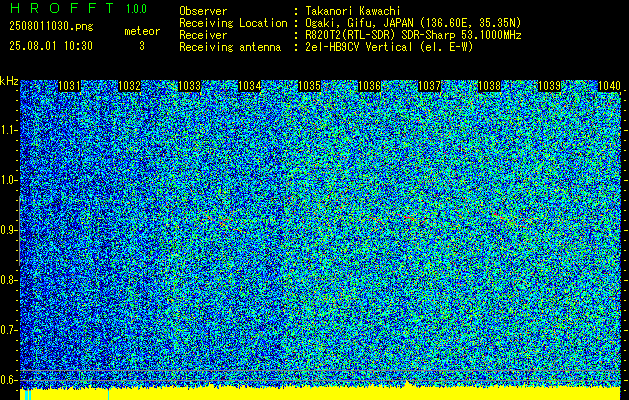The height and width of the screenshot is (400, 629).
Task: Click time marker 1033
Action: [x=189, y=86]
